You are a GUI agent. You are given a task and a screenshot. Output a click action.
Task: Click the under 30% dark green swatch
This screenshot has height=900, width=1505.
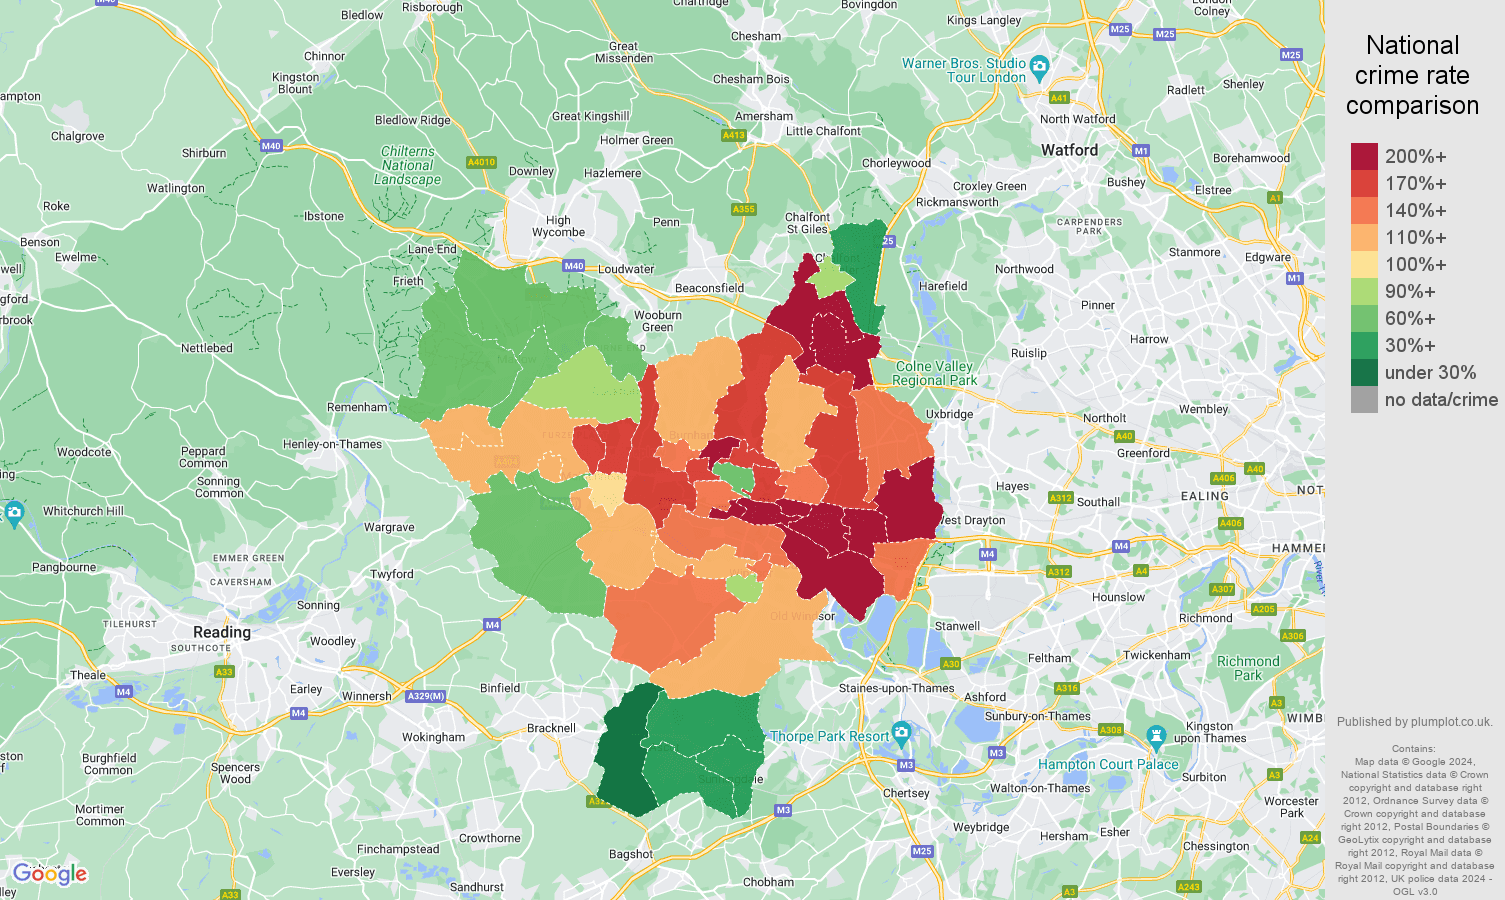[x=1364, y=372]
